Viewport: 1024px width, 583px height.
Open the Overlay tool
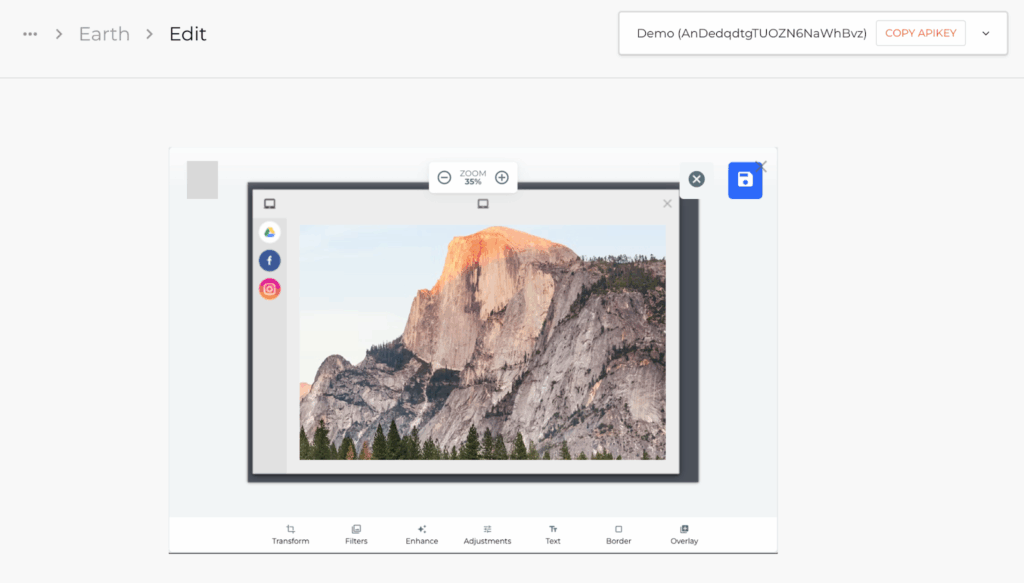coord(684,534)
